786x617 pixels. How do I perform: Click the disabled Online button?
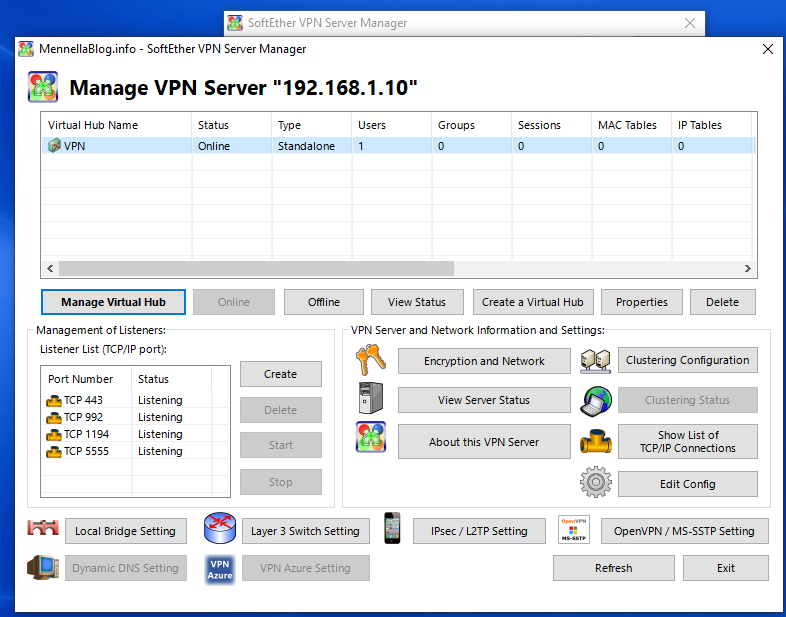point(234,302)
